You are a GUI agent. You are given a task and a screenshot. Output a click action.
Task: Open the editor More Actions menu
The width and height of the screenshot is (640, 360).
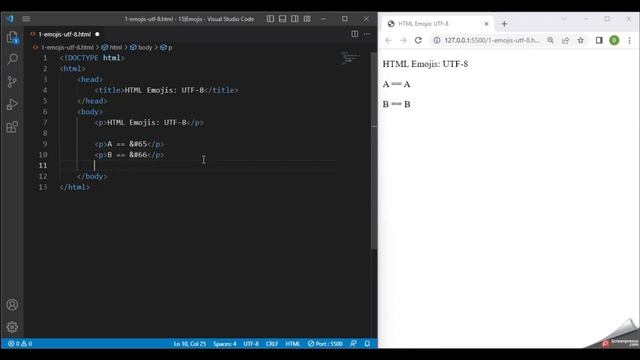(367, 34)
